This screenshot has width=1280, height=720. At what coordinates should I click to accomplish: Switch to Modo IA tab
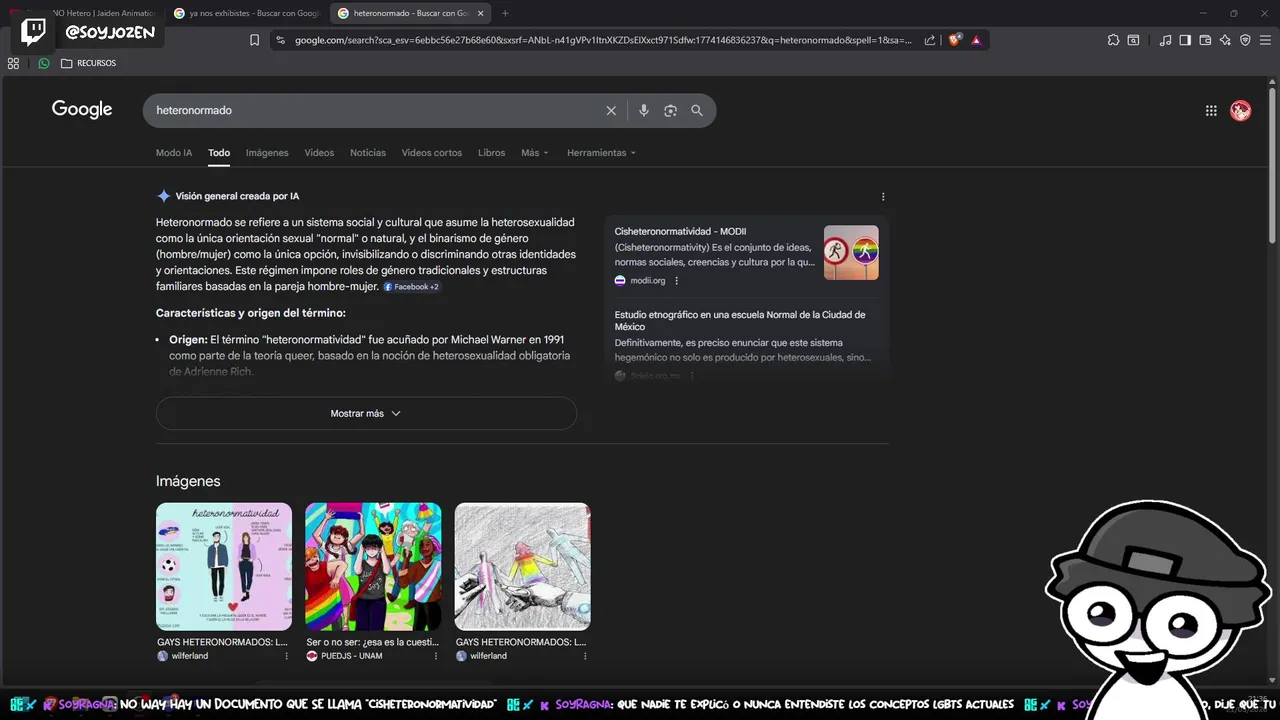click(x=174, y=153)
